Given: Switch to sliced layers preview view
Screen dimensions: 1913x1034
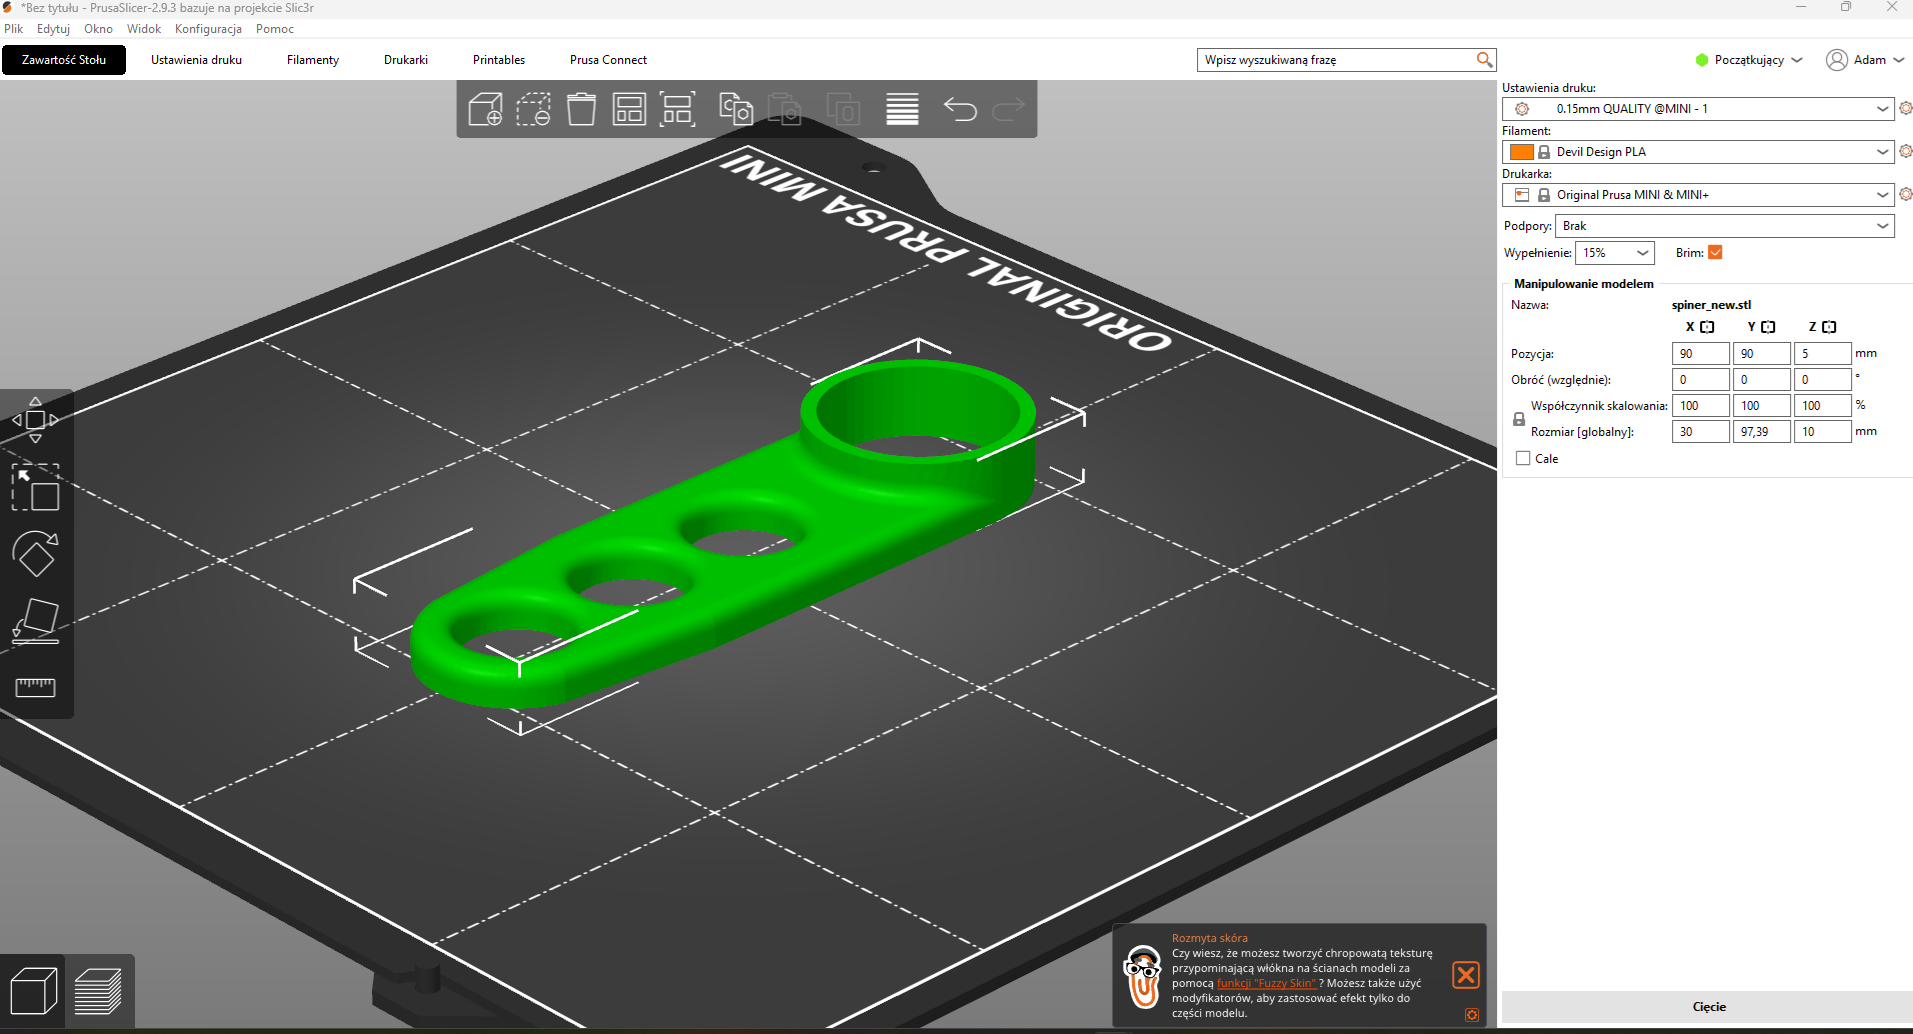Looking at the screenshot, I should (x=98, y=991).
